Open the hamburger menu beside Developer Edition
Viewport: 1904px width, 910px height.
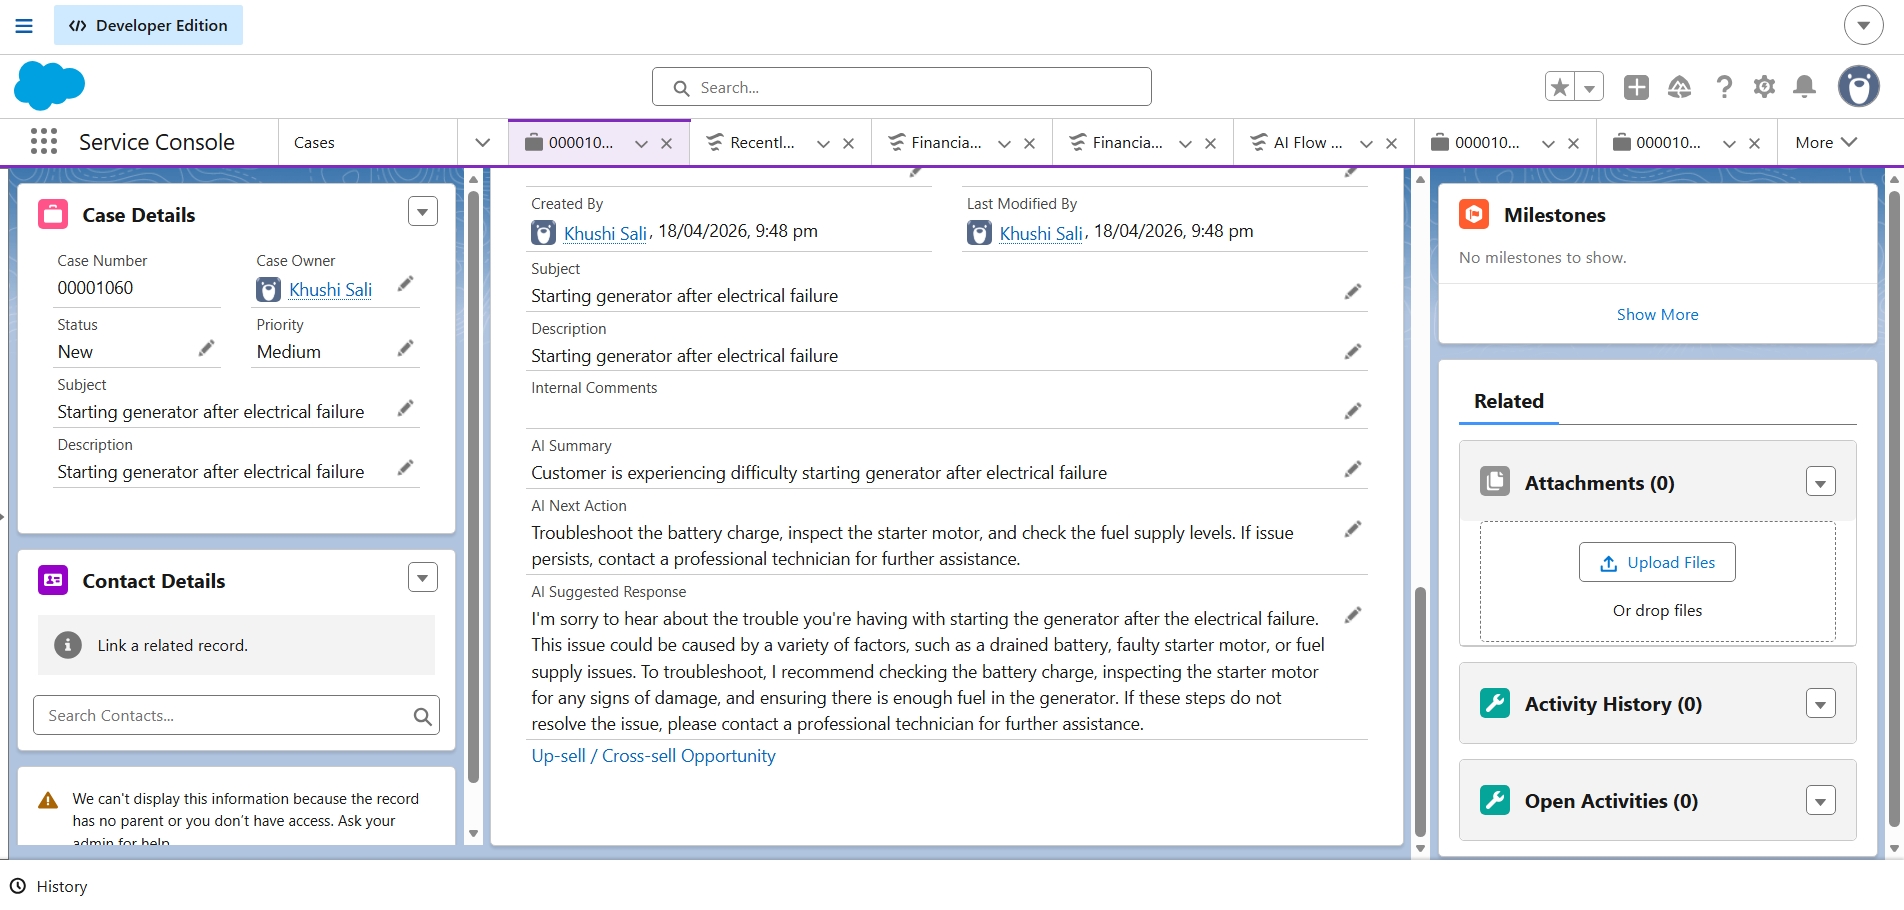tap(24, 26)
